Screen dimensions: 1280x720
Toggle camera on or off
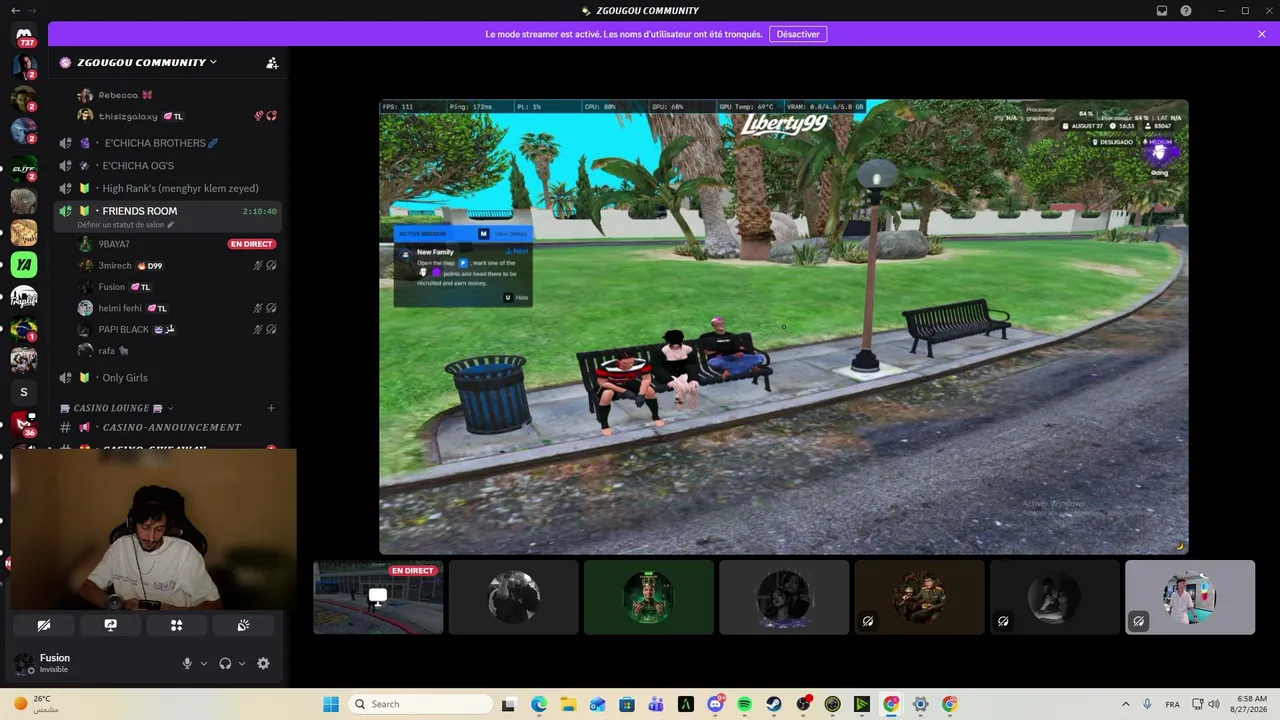tap(44, 625)
